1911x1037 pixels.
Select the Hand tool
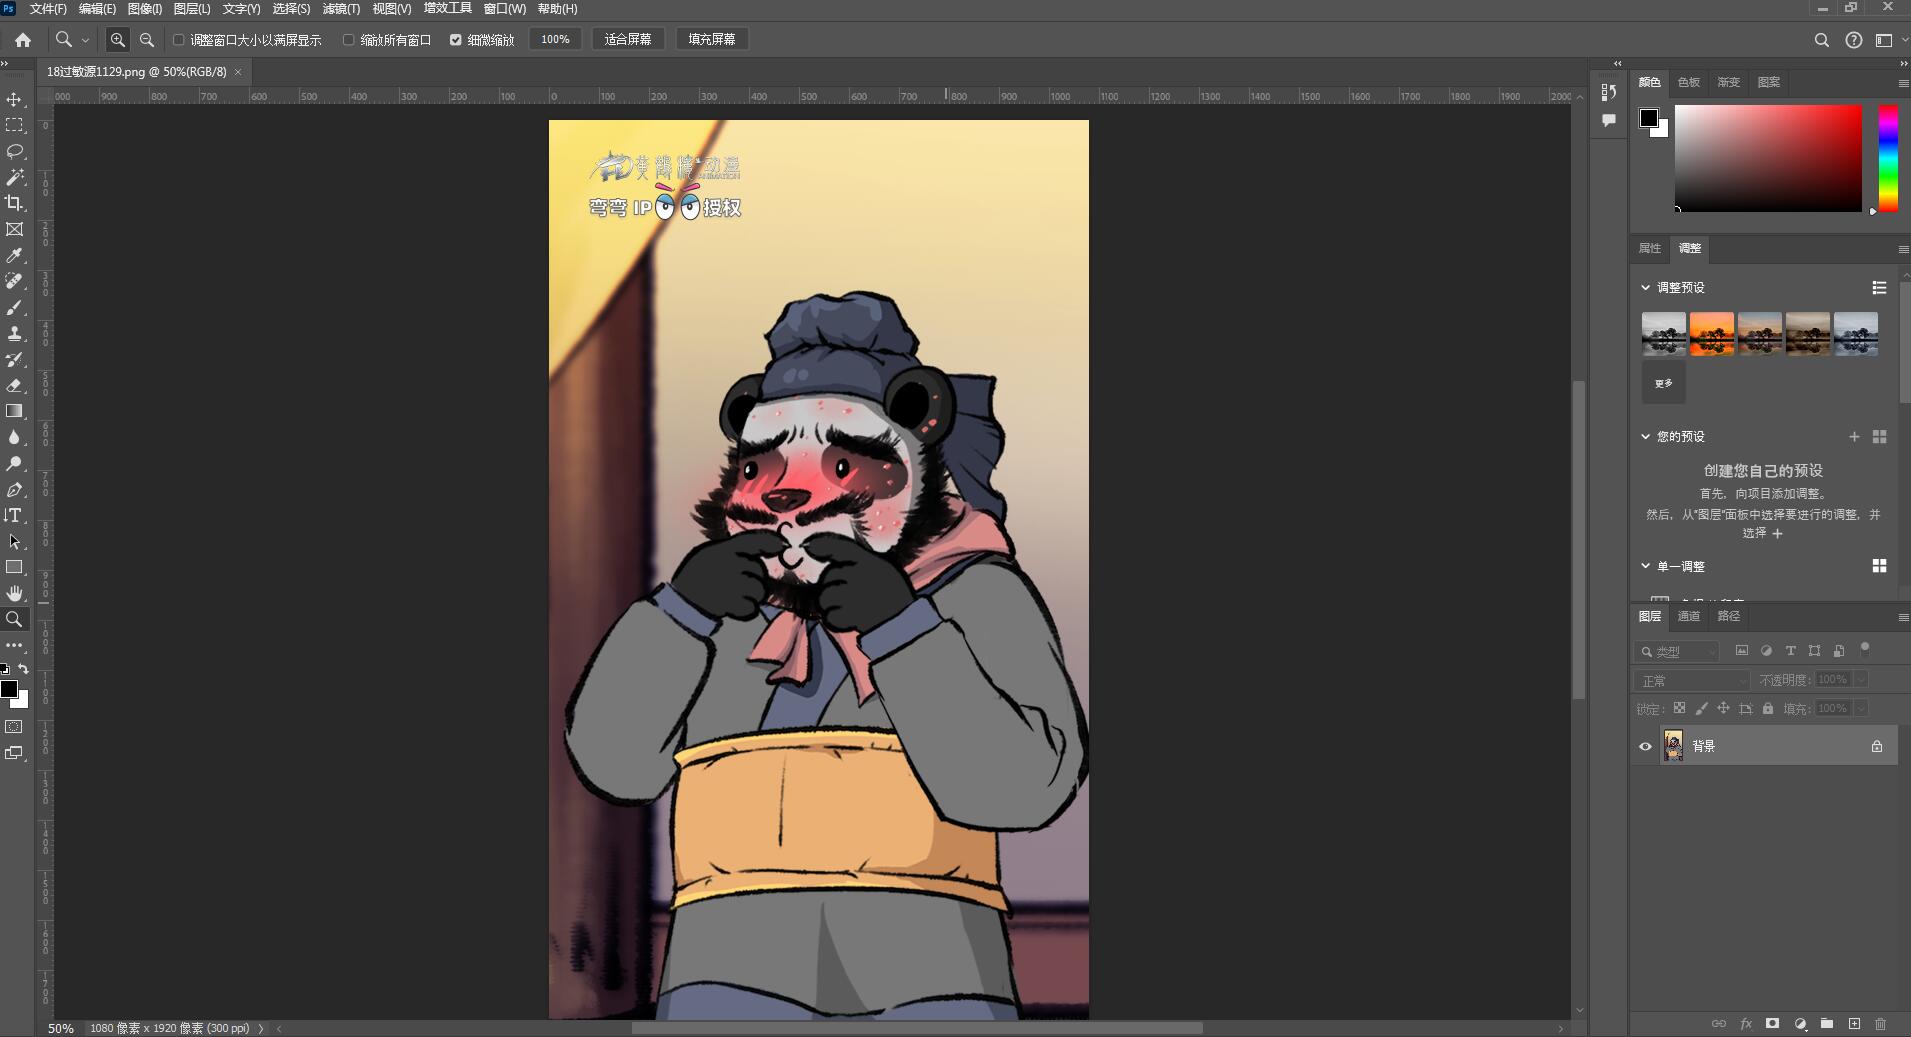click(x=14, y=594)
